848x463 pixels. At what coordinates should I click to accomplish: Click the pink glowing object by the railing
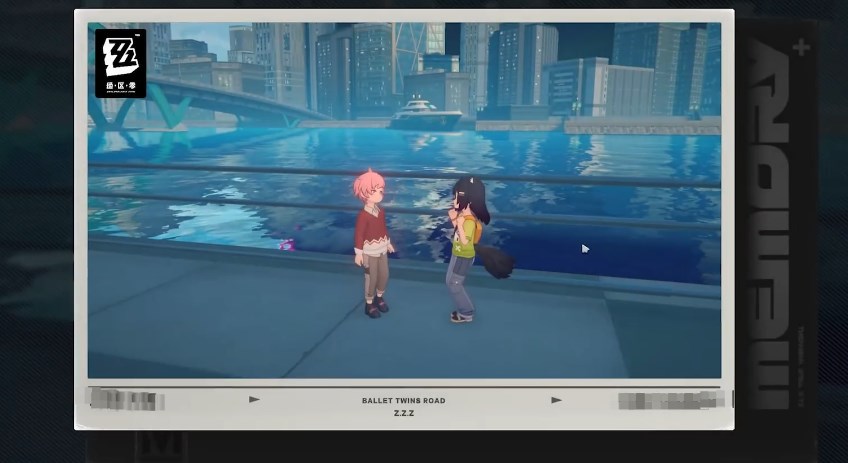287,245
